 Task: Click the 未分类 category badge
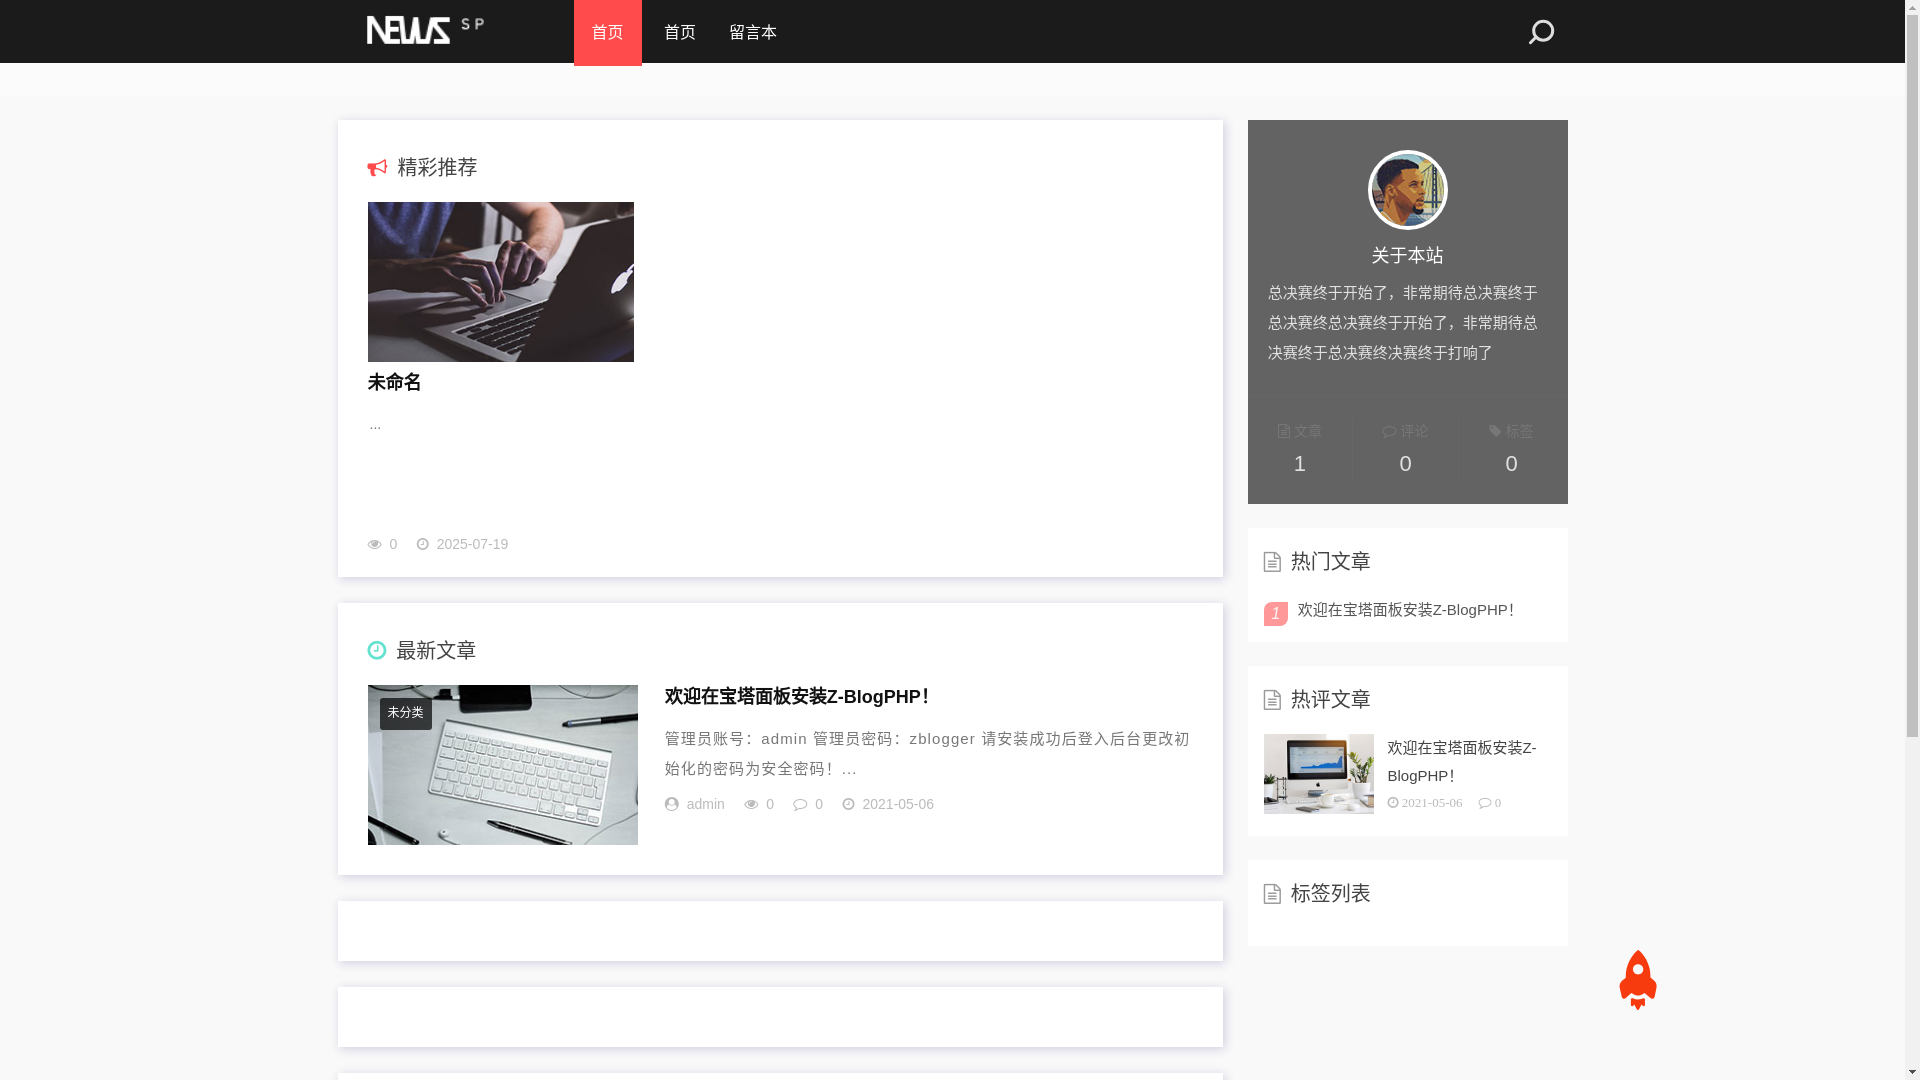pos(406,713)
